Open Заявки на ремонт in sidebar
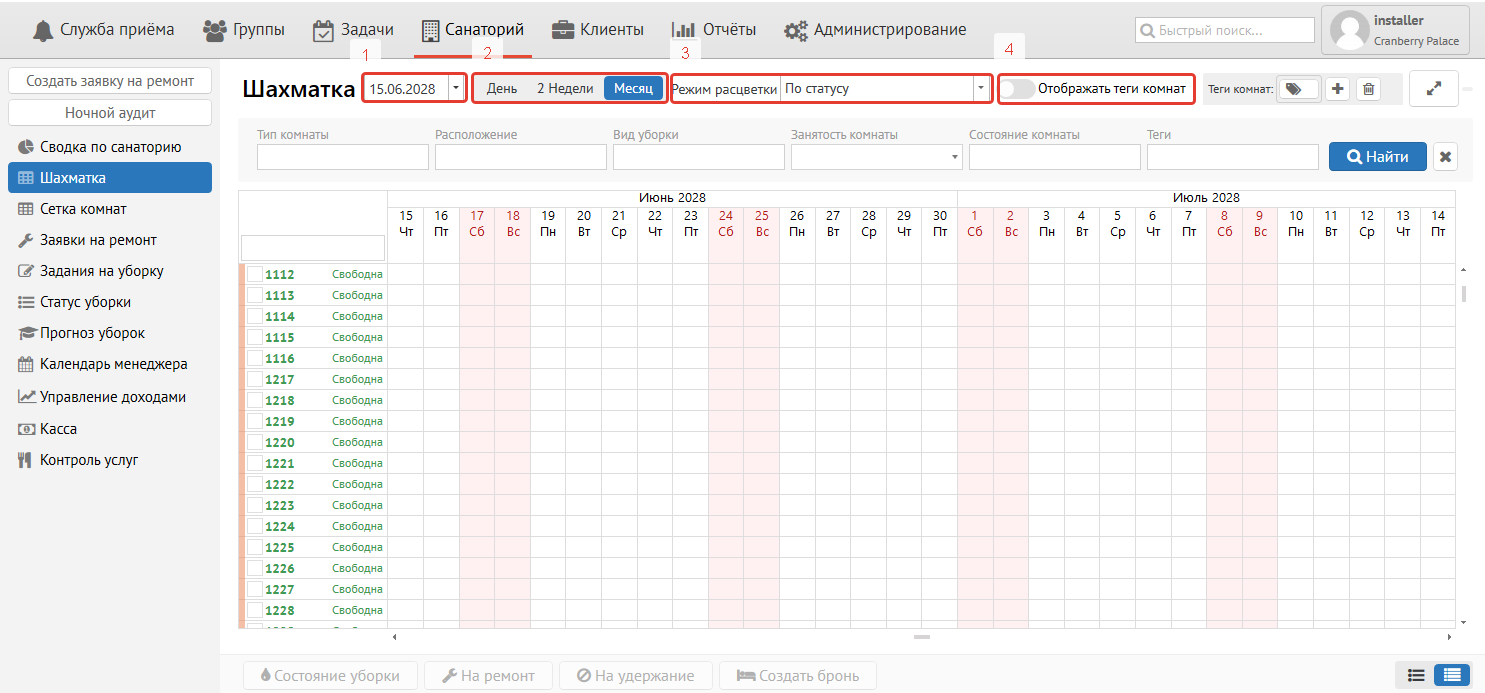Screen dimensions: 1485x693 [x=110, y=240]
